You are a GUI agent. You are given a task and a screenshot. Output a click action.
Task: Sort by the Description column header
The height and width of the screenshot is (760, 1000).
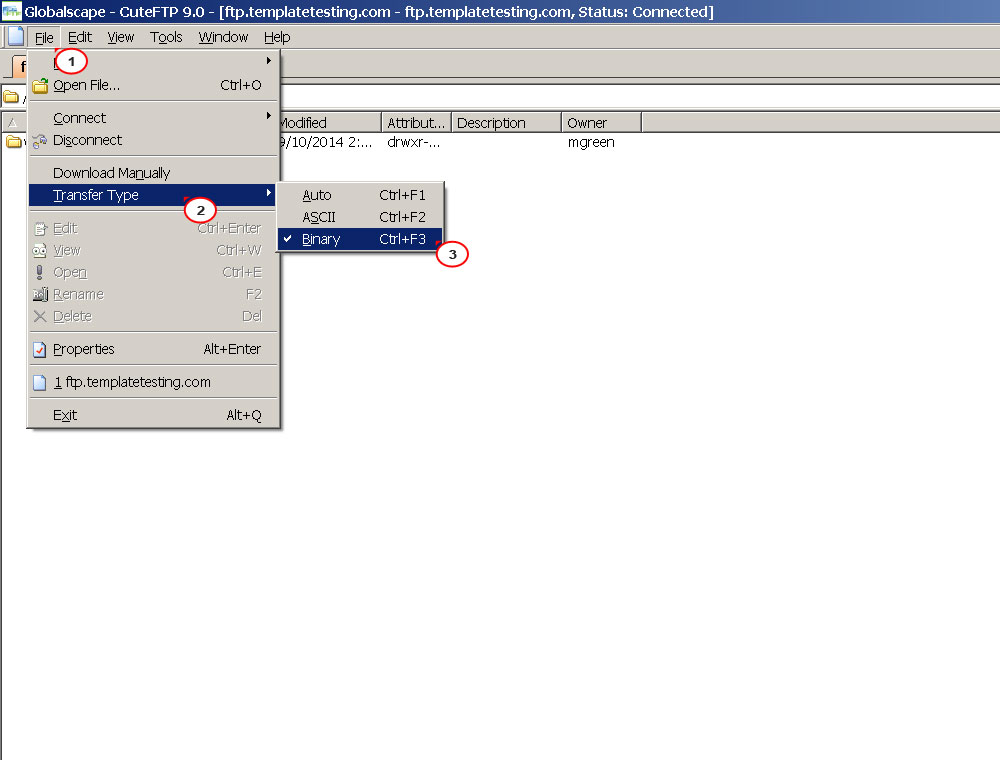pyautogui.click(x=506, y=122)
